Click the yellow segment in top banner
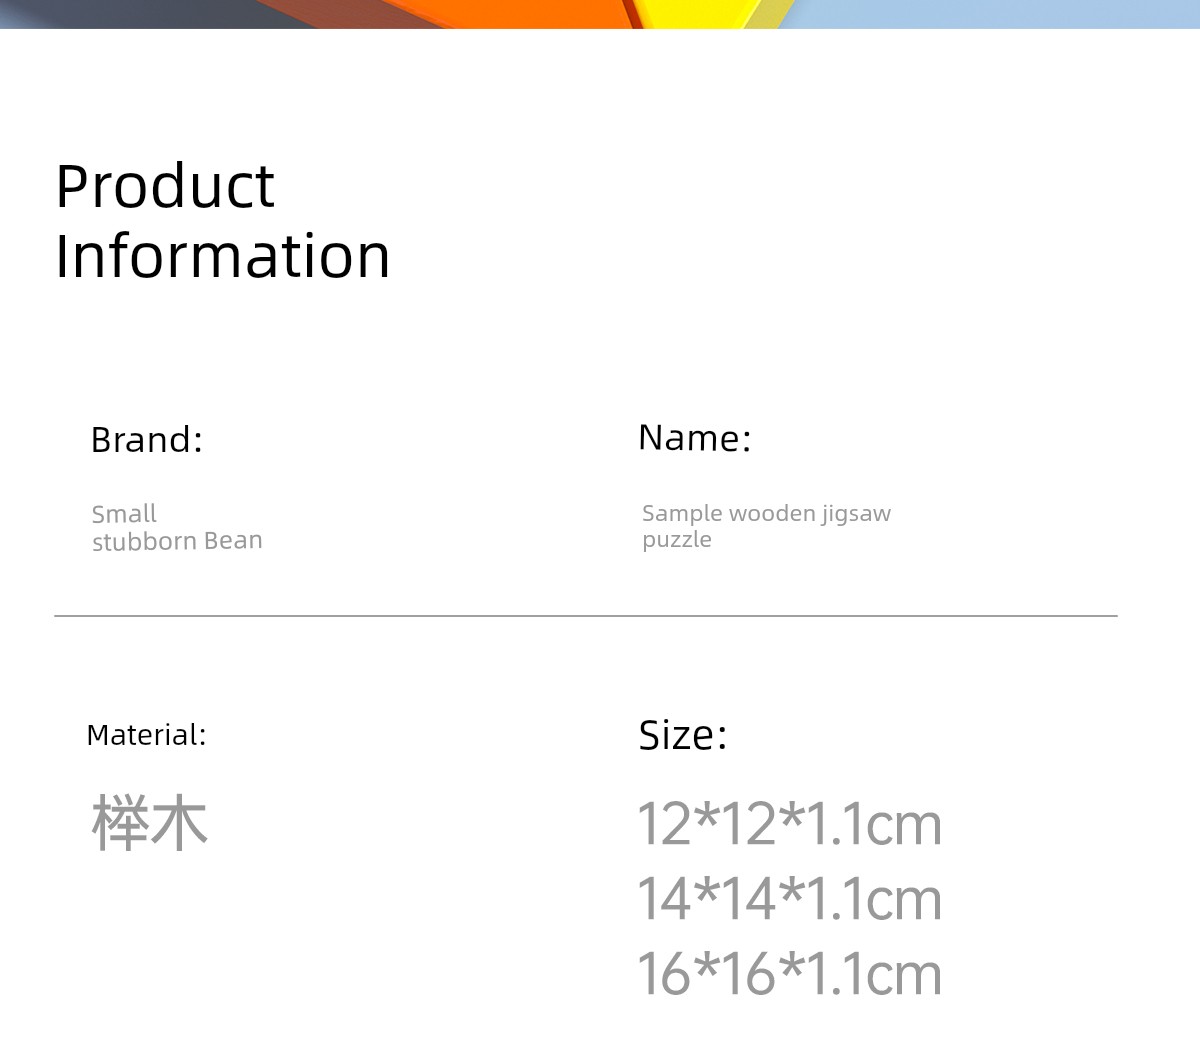The width and height of the screenshot is (1200, 1043). coord(700,12)
